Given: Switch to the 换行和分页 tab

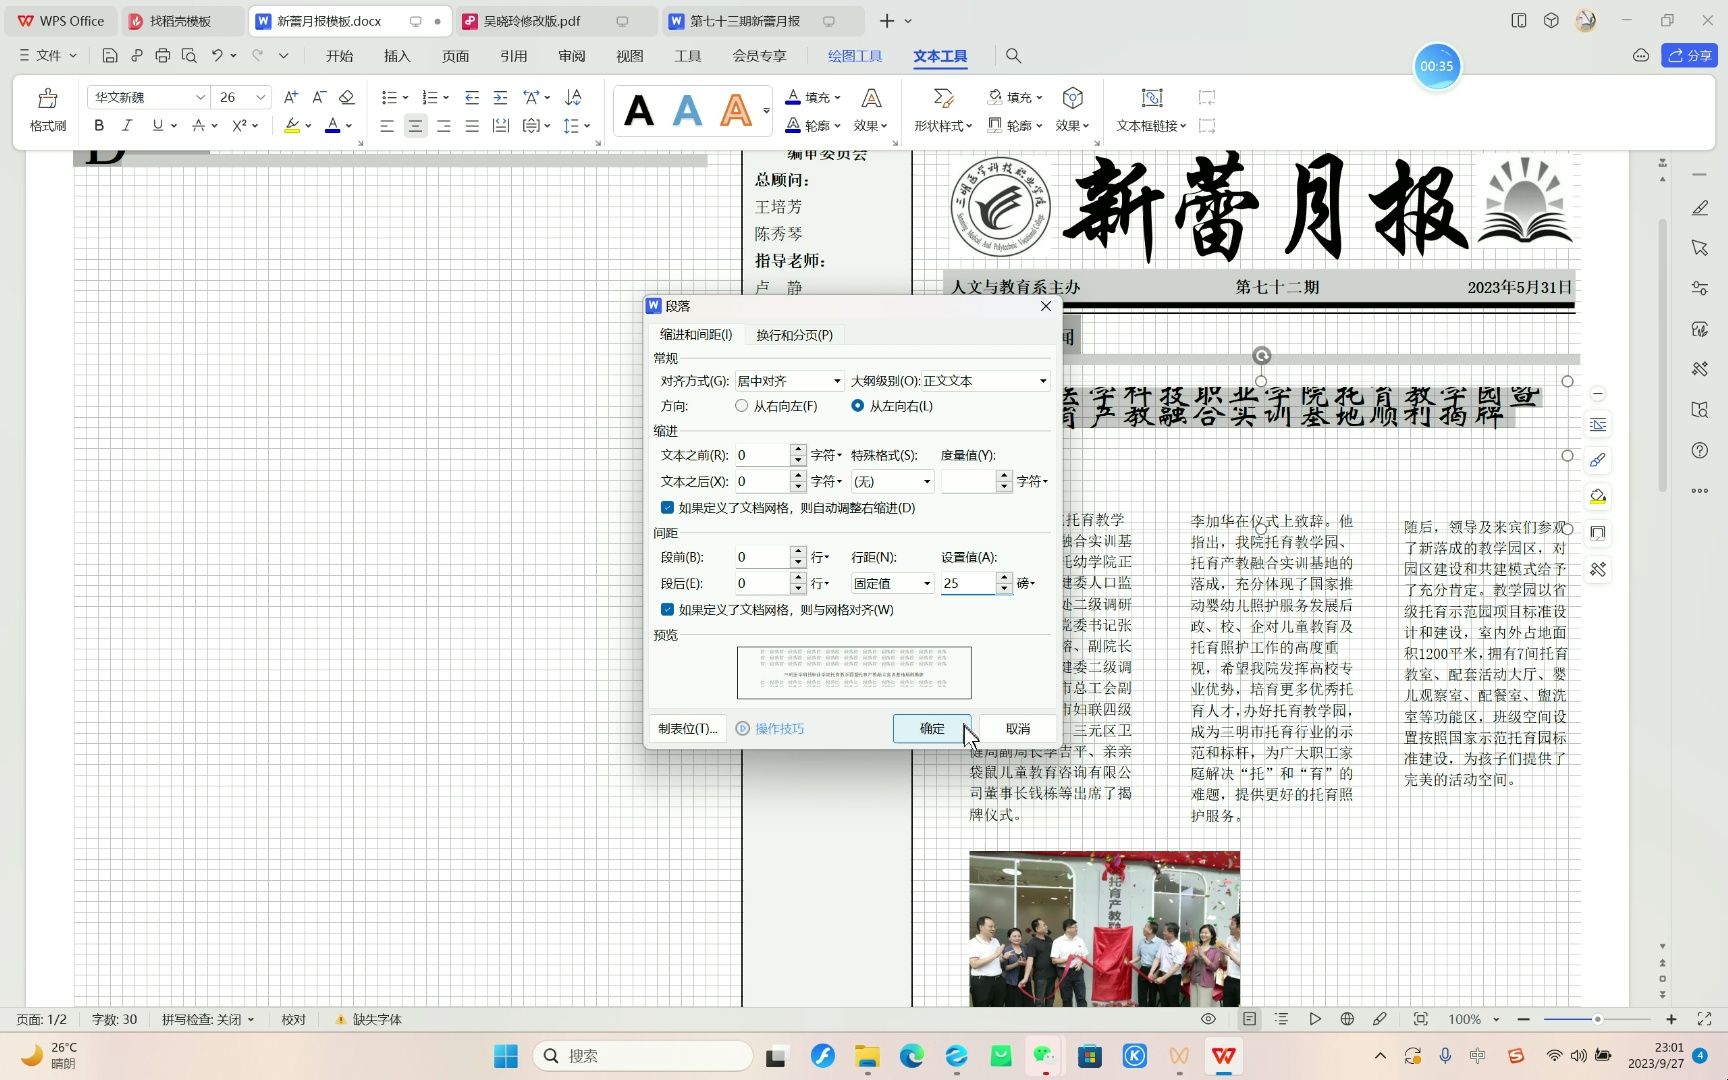Looking at the screenshot, I should [794, 335].
